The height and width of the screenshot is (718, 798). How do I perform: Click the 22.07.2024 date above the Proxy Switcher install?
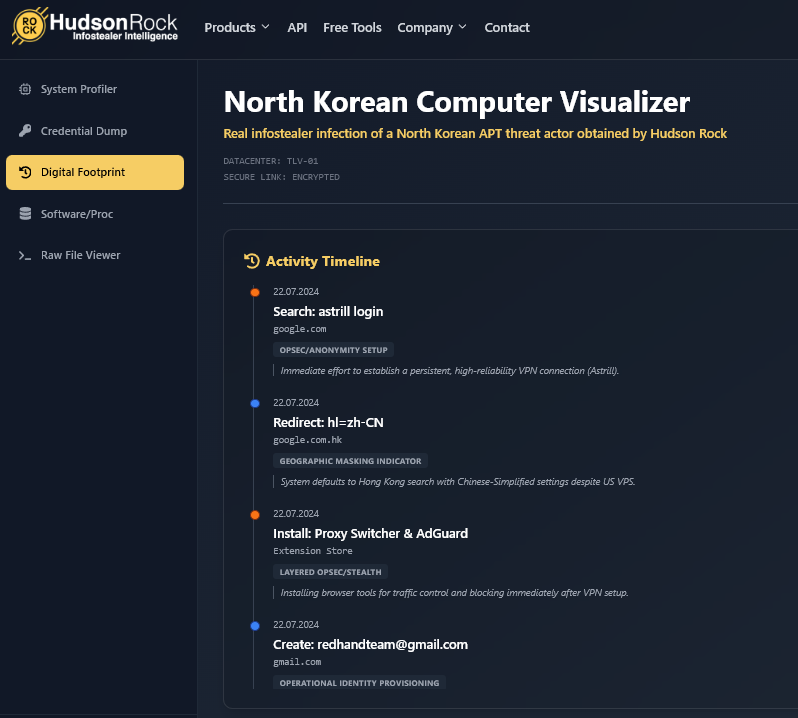(296, 513)
